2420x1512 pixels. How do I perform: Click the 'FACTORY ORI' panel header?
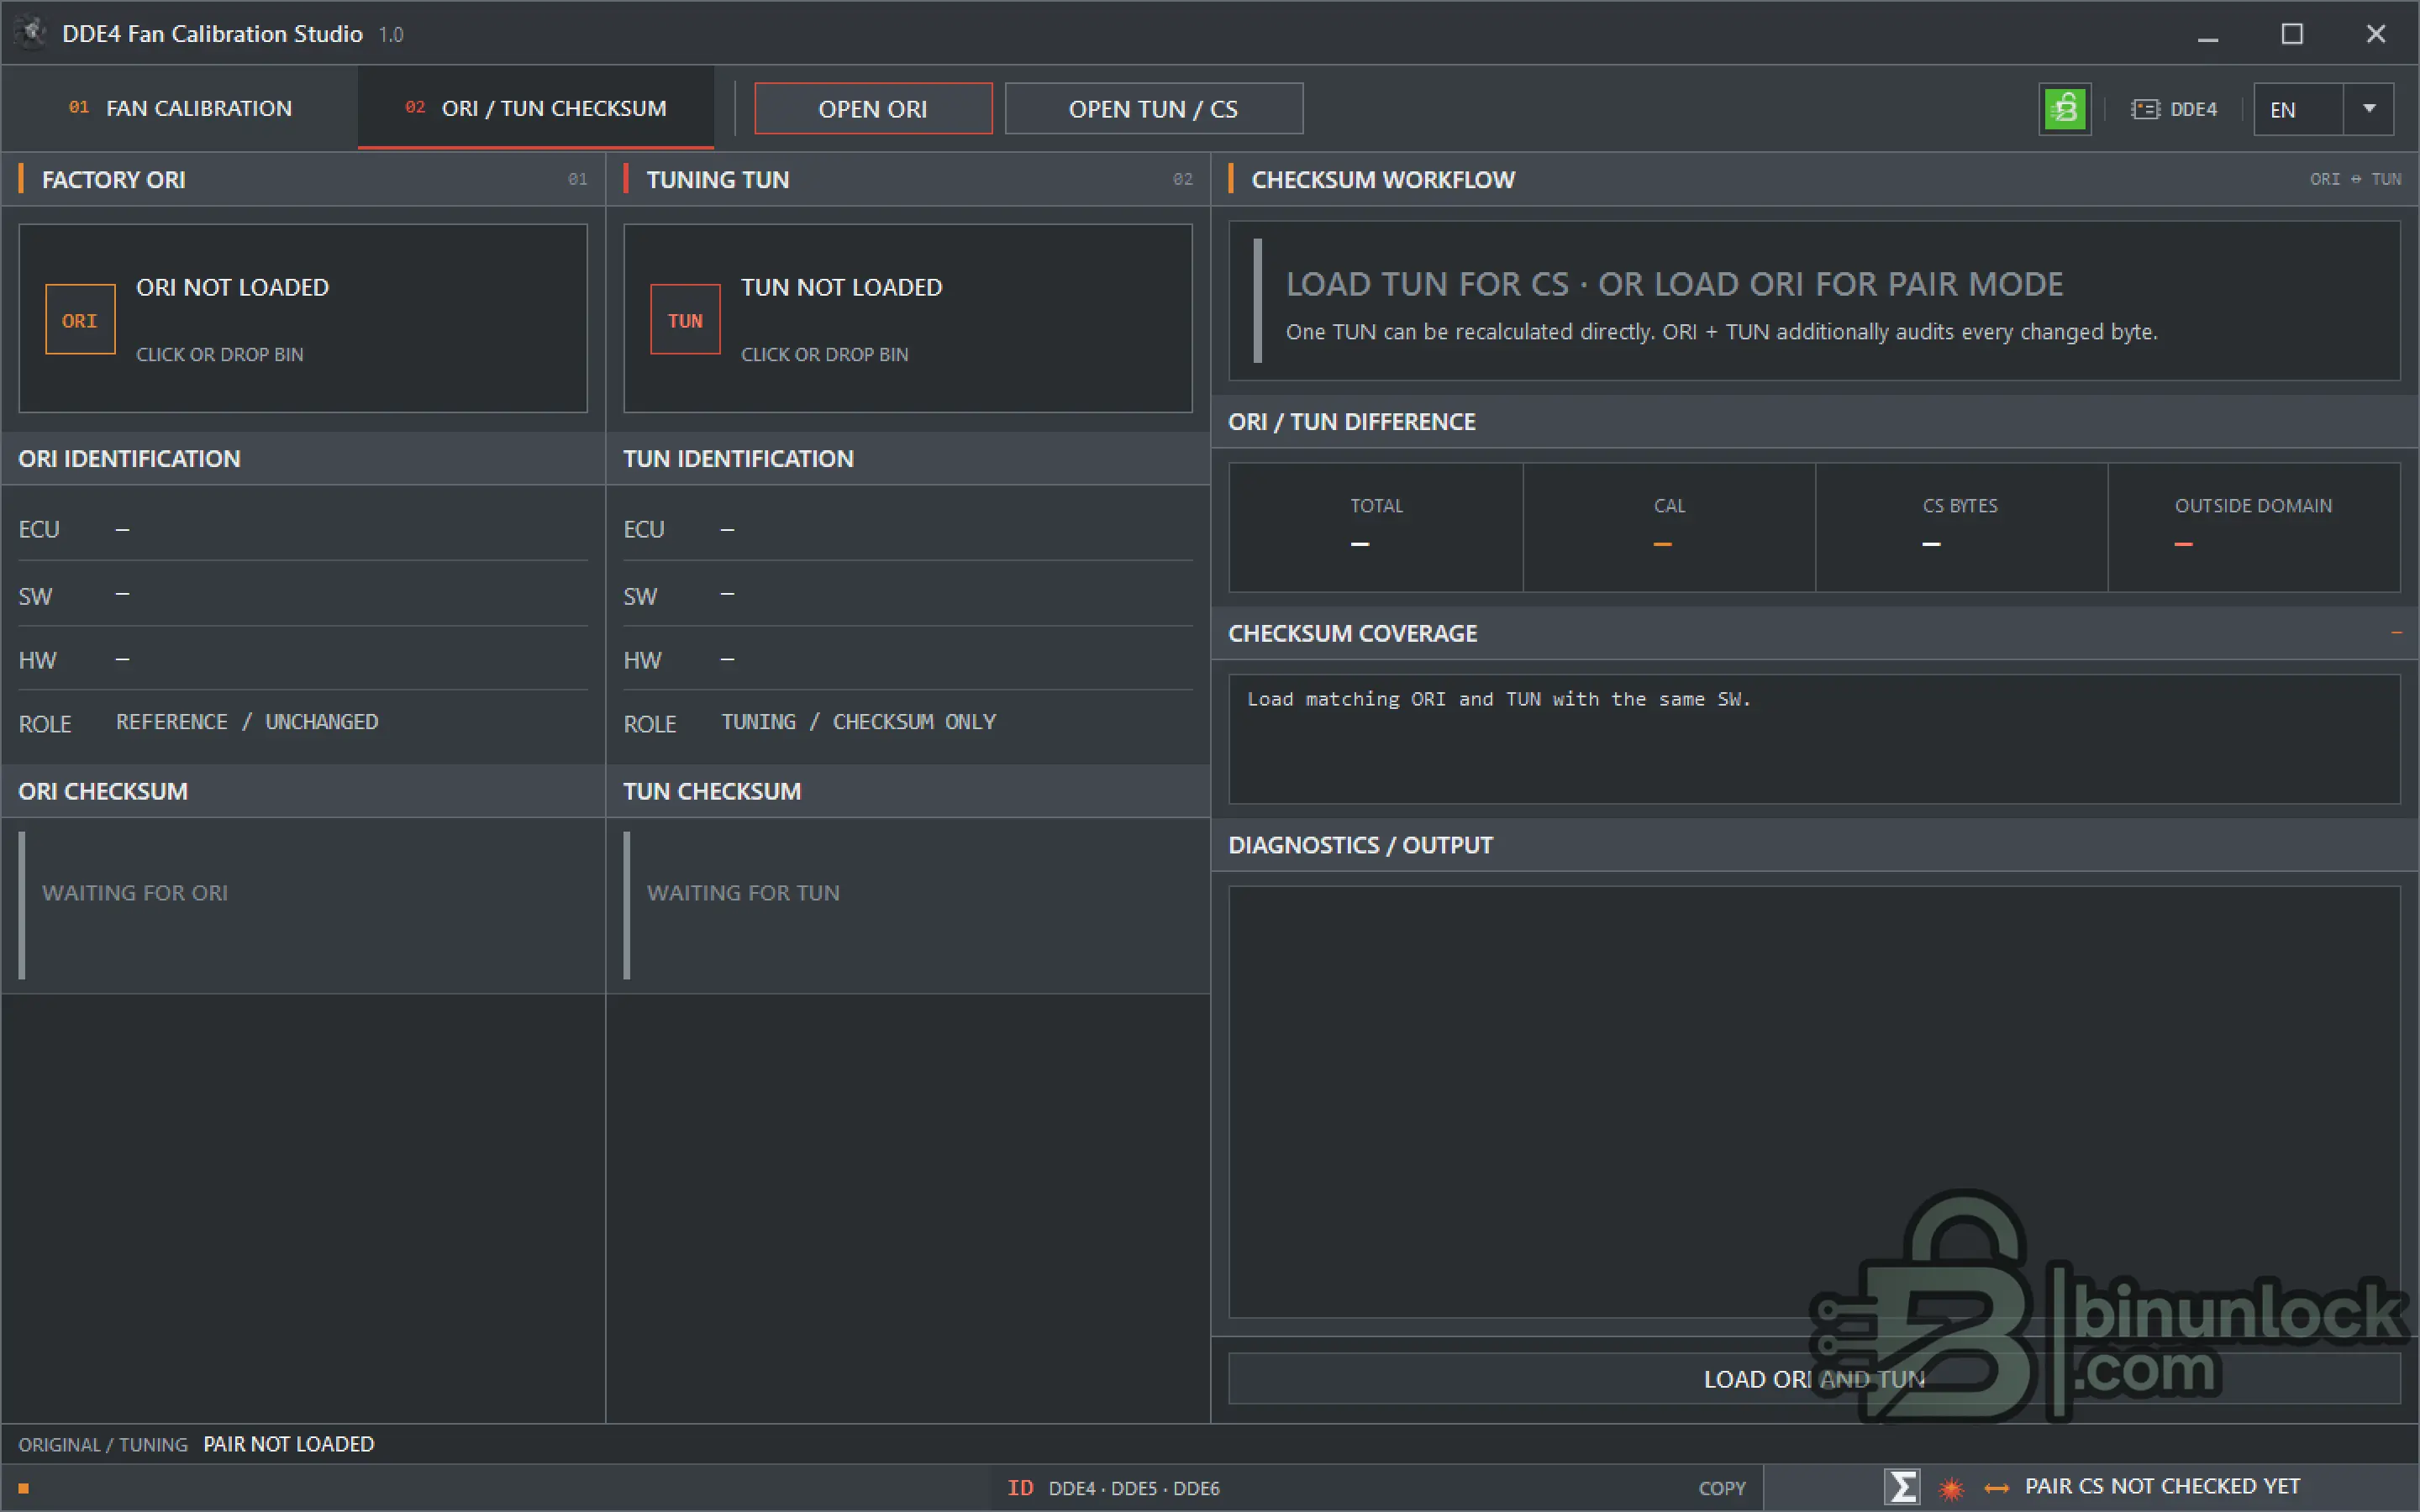[303, 180]
